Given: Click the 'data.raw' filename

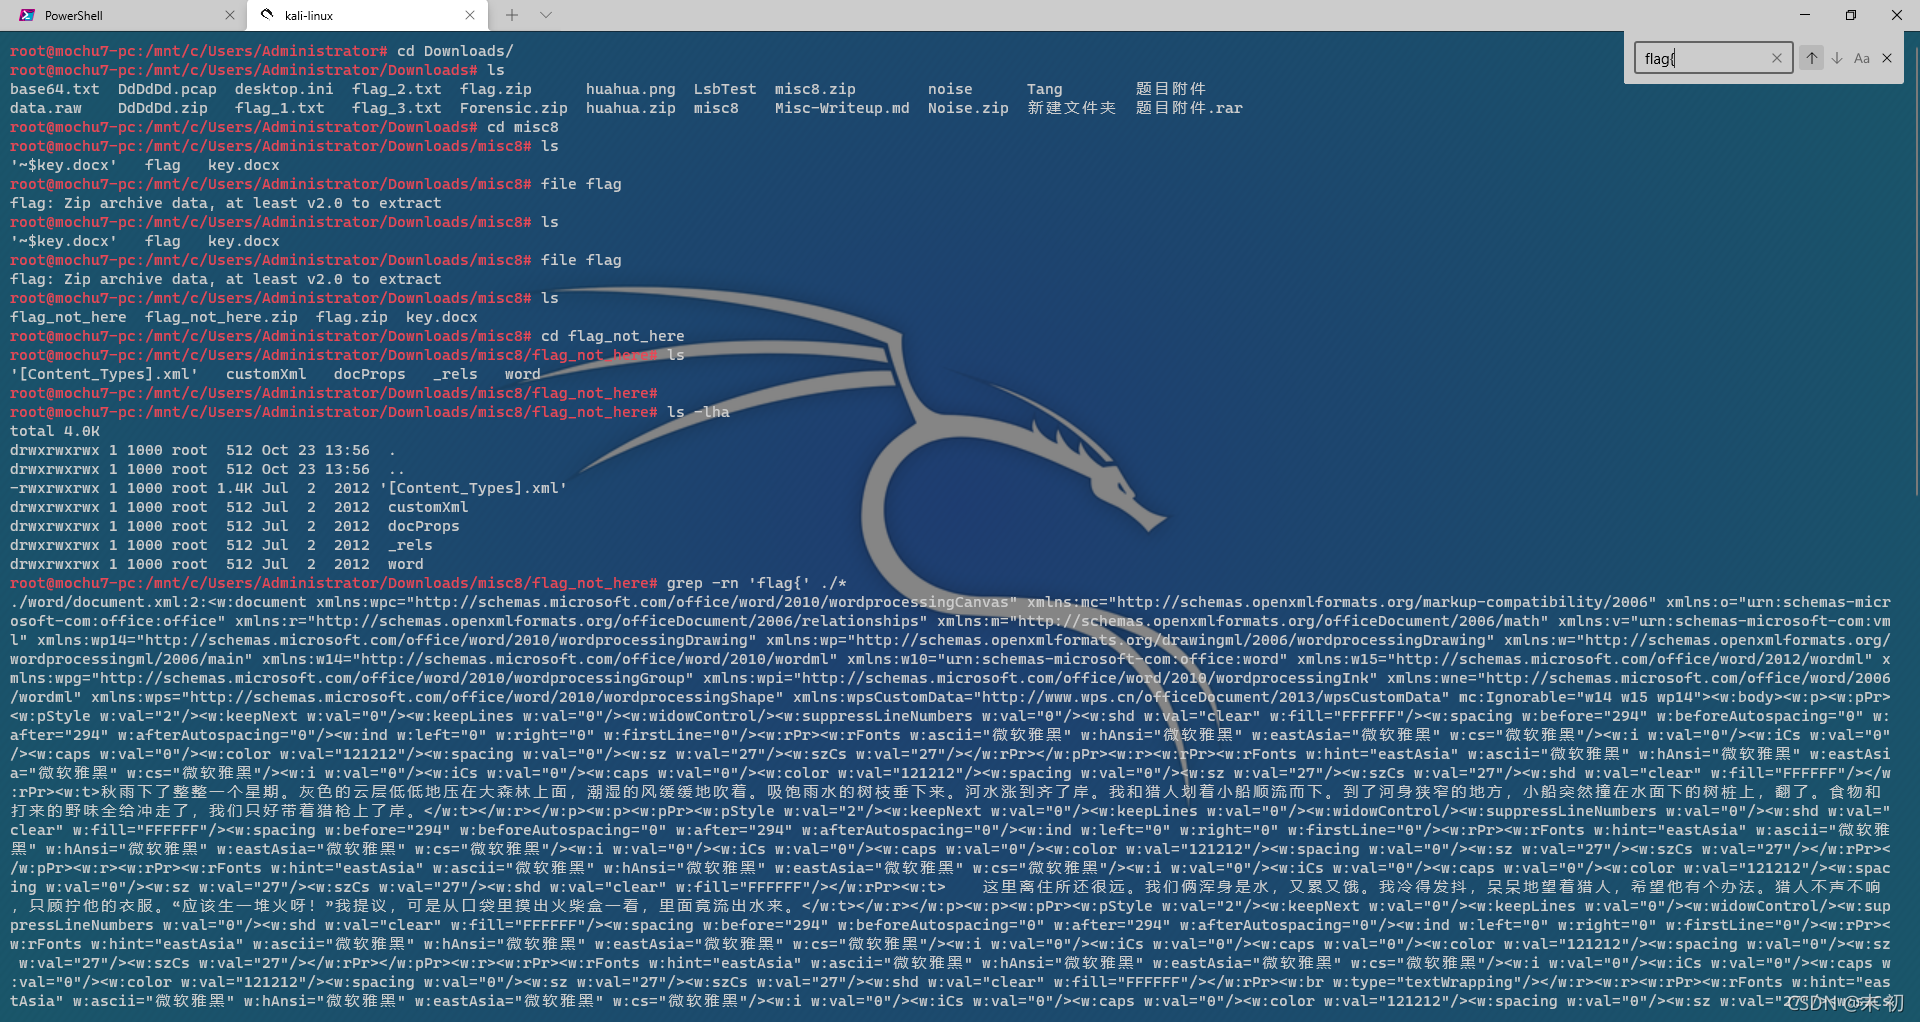Looking at the screenshot, I should (x=46, y=108).
